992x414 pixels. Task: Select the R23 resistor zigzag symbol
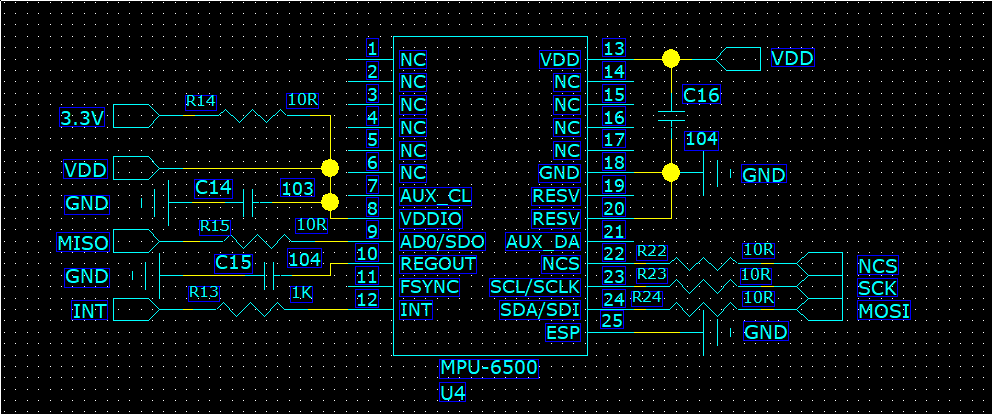coord(704,287)
